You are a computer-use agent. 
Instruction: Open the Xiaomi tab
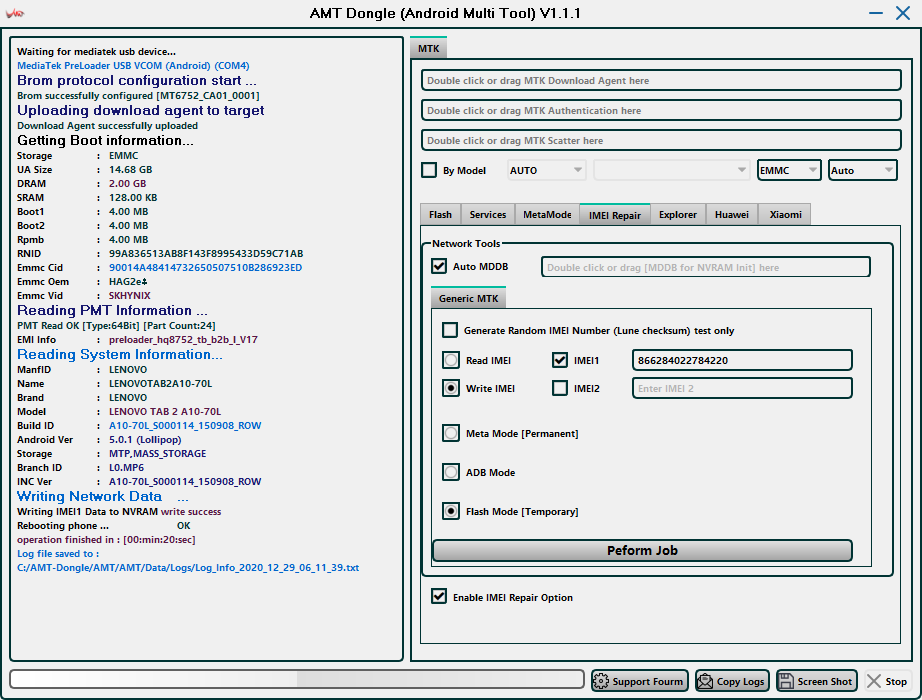tap(785, 215)
